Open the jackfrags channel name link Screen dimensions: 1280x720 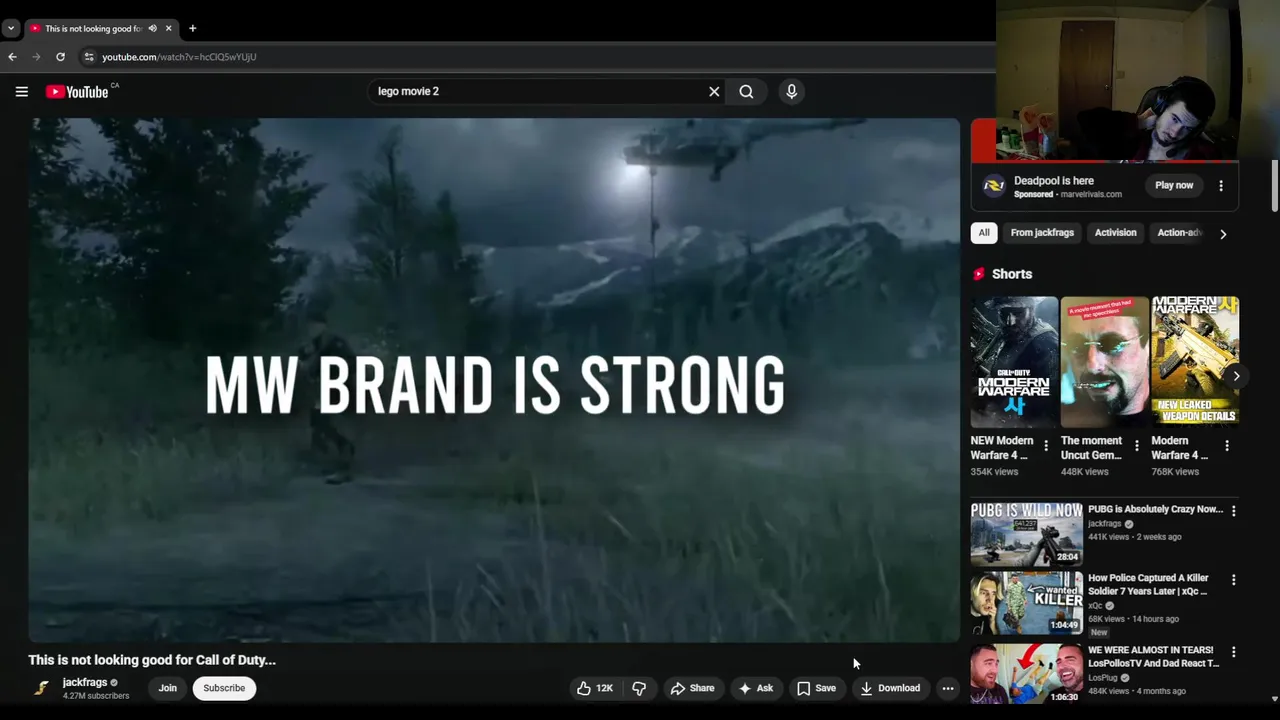click(x=84, y=682)
